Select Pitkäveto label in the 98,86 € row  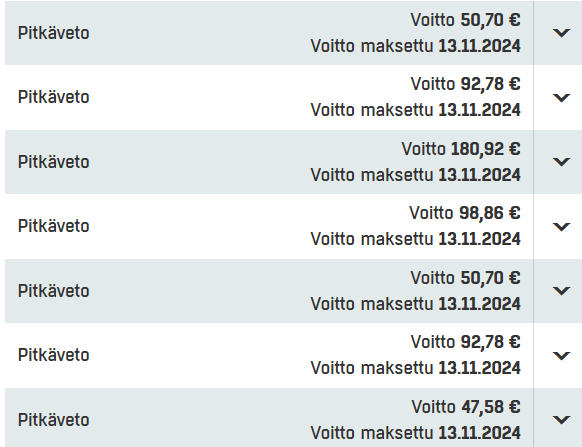53,226
